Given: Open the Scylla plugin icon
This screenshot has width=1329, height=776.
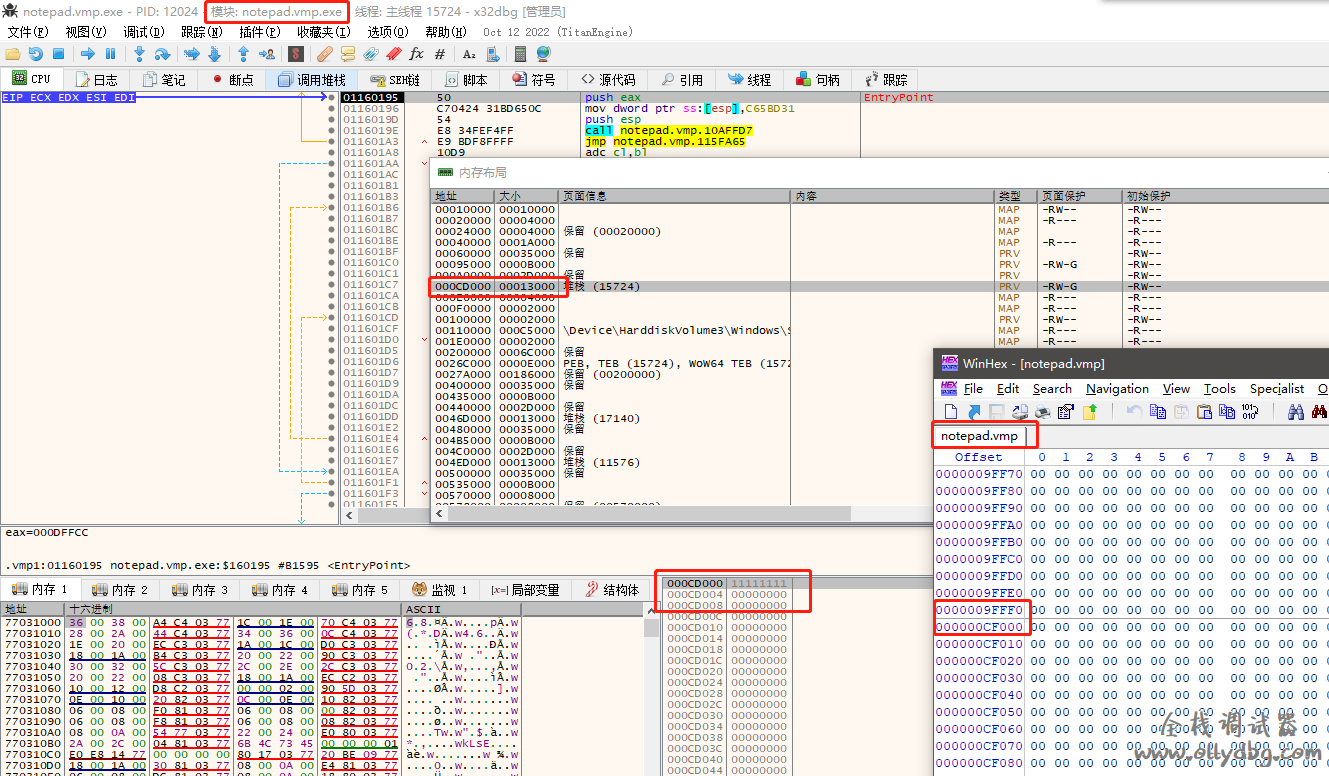Looking at the screenshot, I should click(298, 54).
